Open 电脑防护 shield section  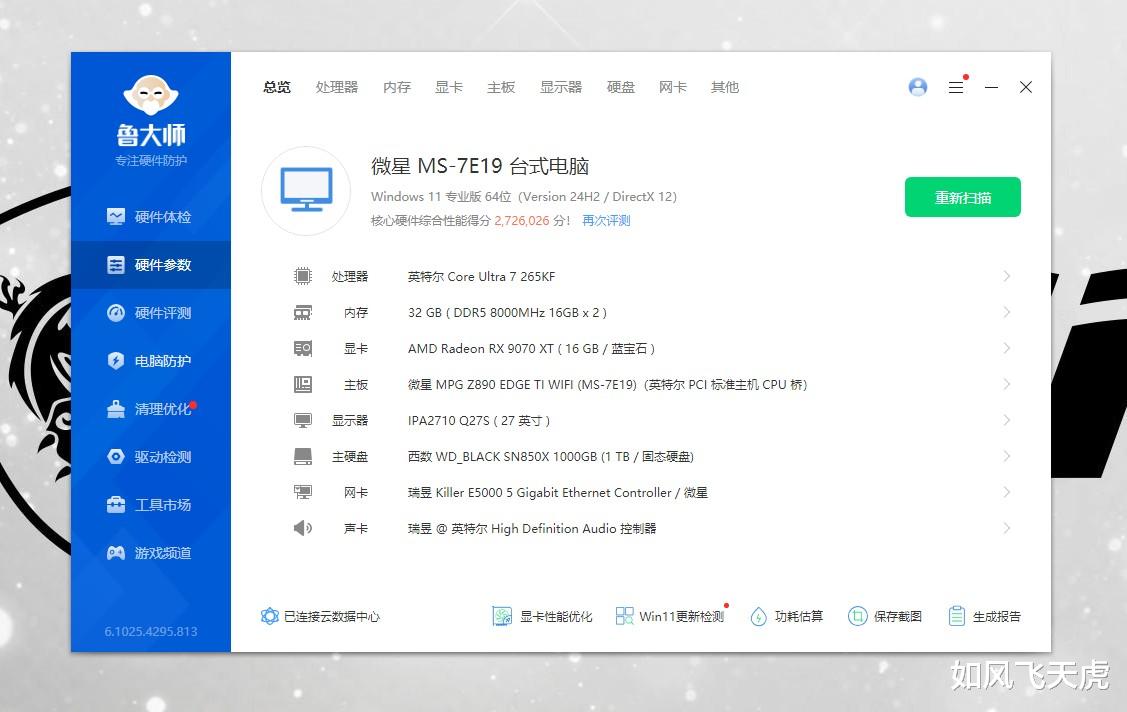click(150, 361)
